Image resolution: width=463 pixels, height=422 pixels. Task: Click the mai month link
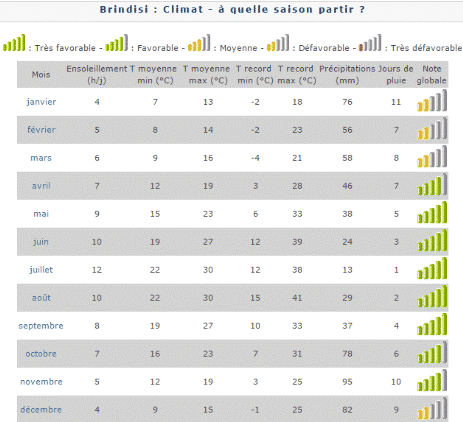click(x=41, y=214)
